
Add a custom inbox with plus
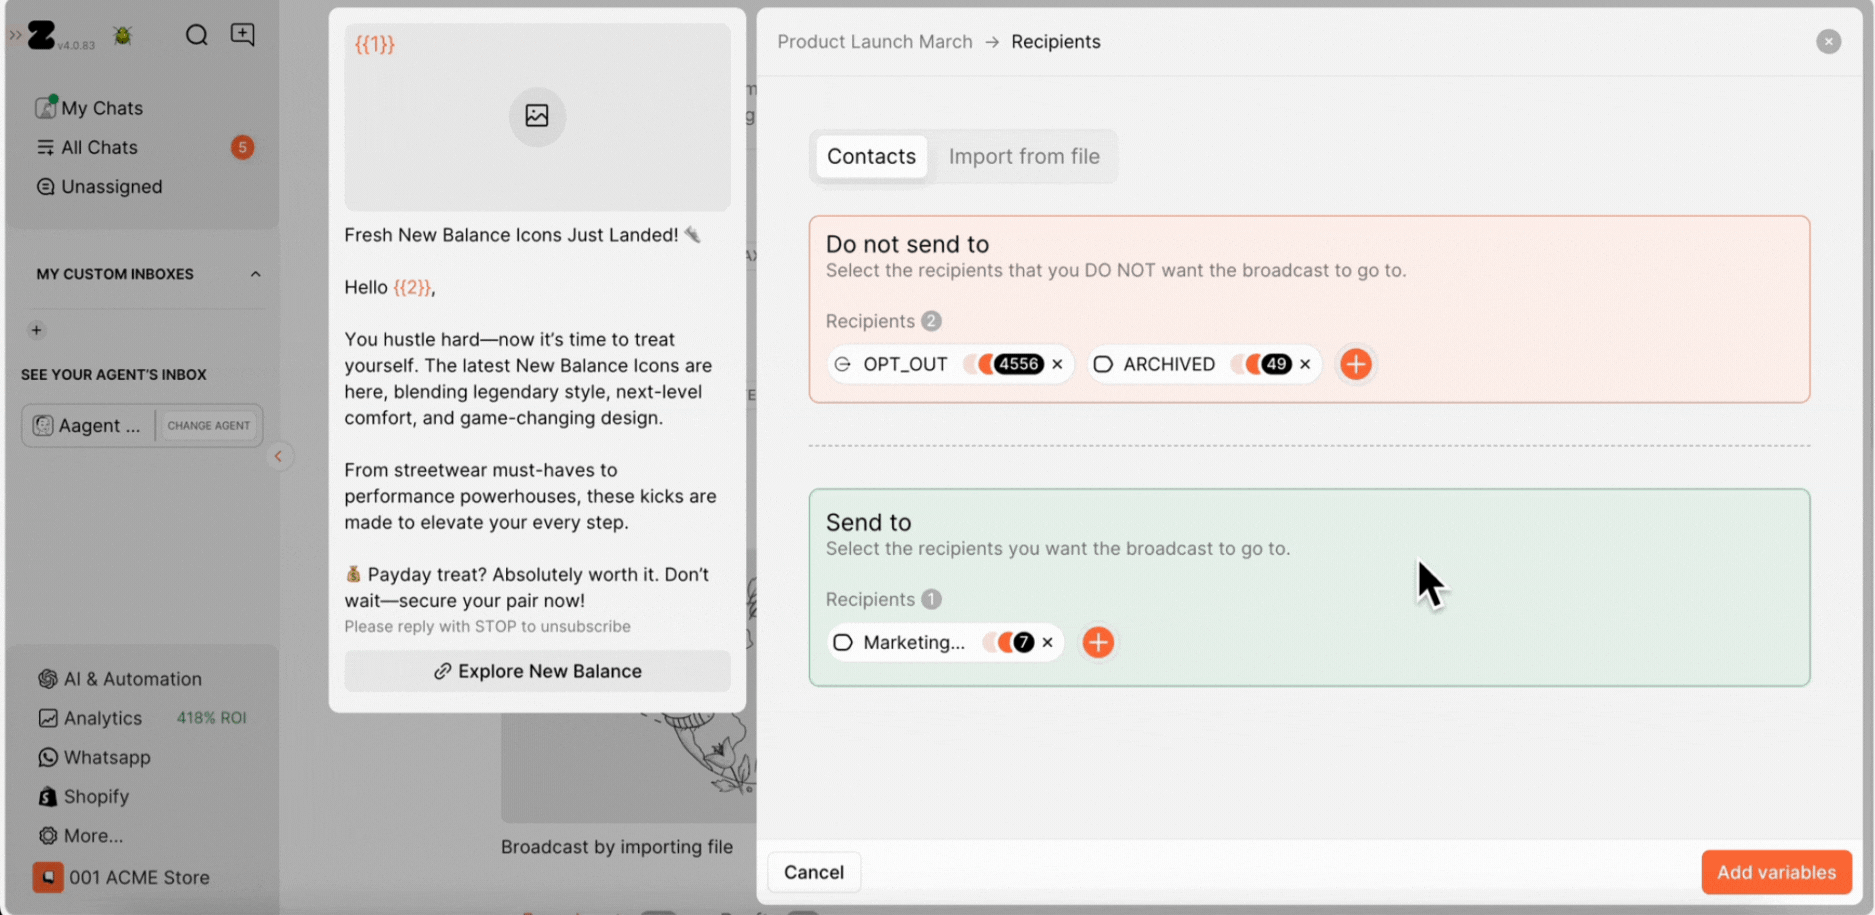point(36,330)
